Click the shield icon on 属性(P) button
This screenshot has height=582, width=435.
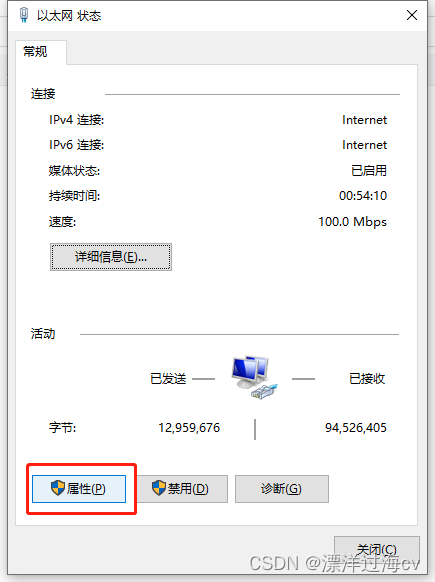click(58, 488)
